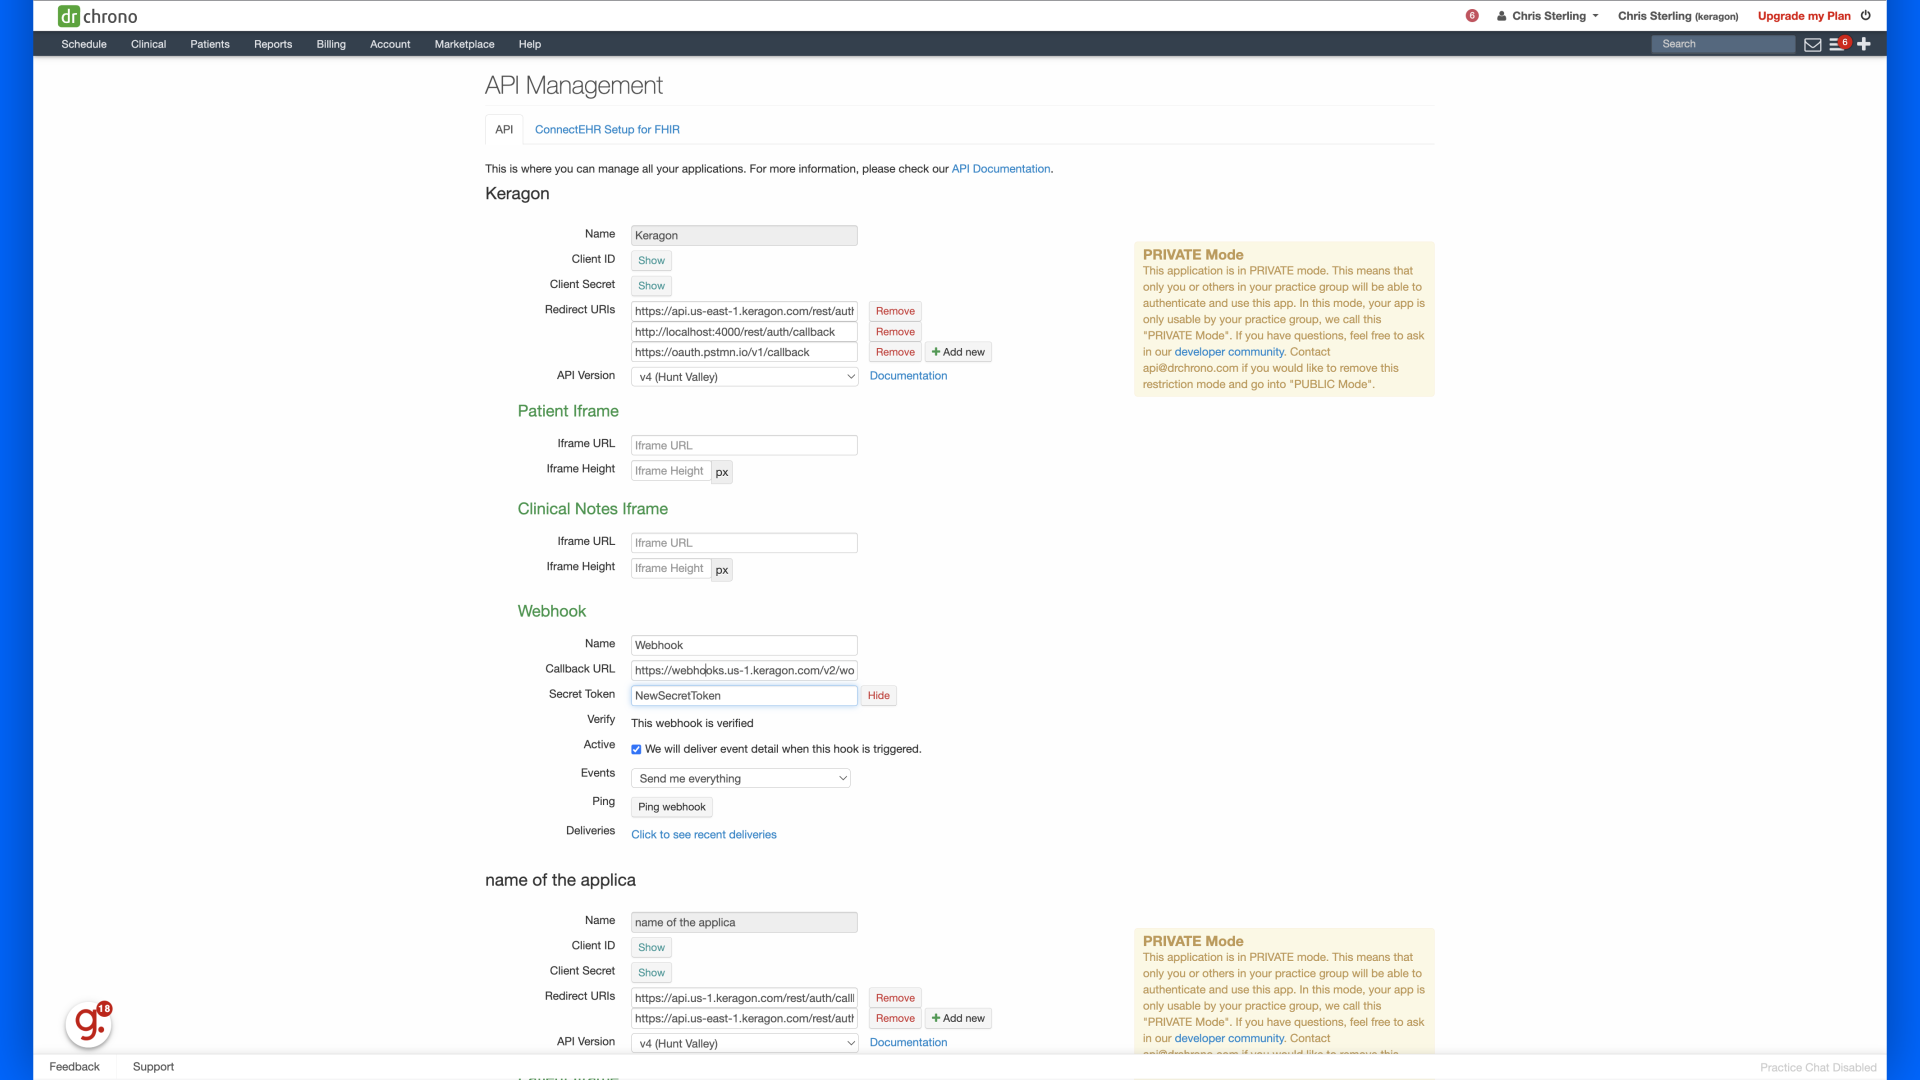Viewport: 1920px width, 1080px height.
Task: Toggle the webhook Active checkbox
Action: pos(636,749)
